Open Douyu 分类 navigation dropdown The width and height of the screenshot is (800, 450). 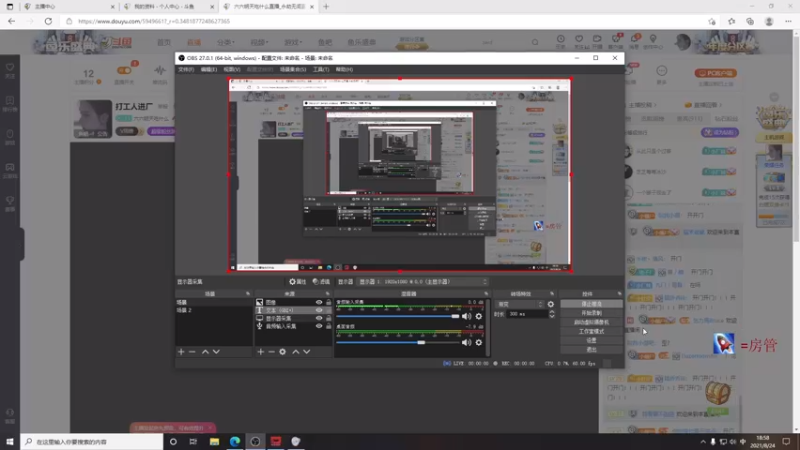coord(226,42)
